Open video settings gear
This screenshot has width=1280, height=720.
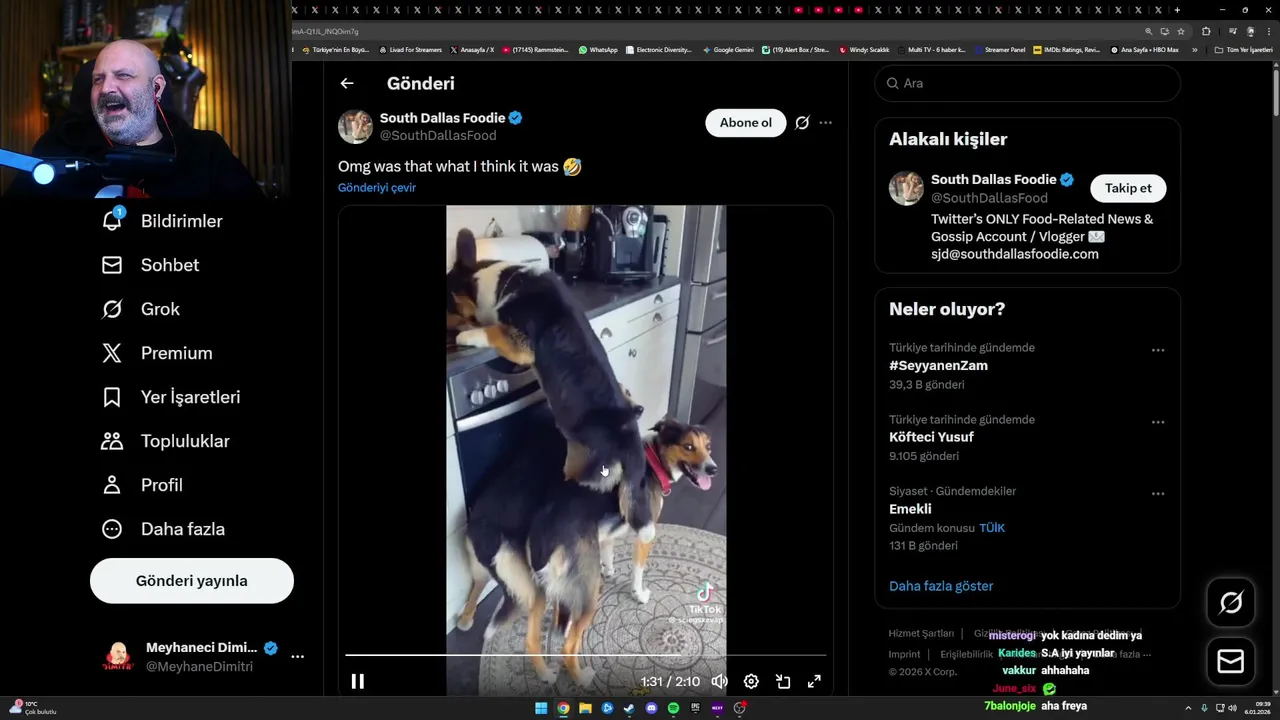click(x=751, y=681)
